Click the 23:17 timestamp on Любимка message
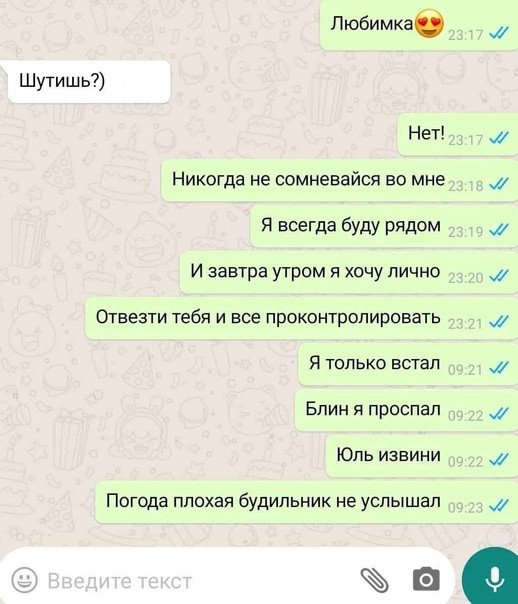 click(466, 35)
